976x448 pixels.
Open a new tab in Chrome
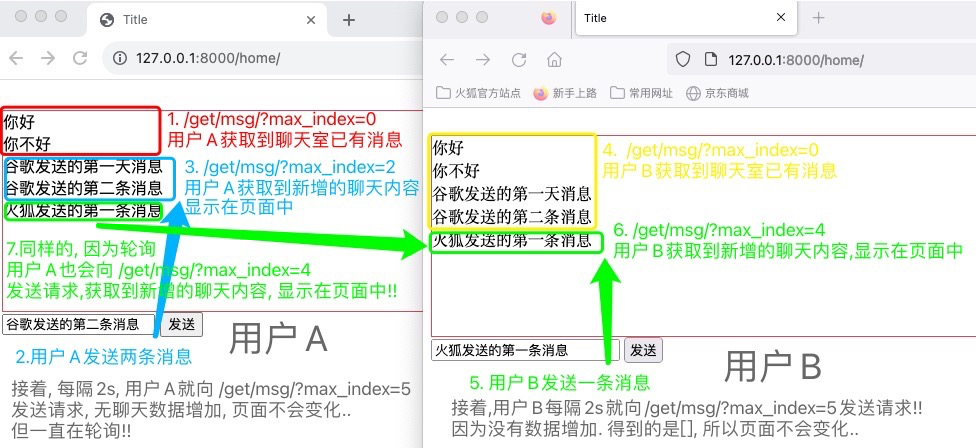pos(348,20)
